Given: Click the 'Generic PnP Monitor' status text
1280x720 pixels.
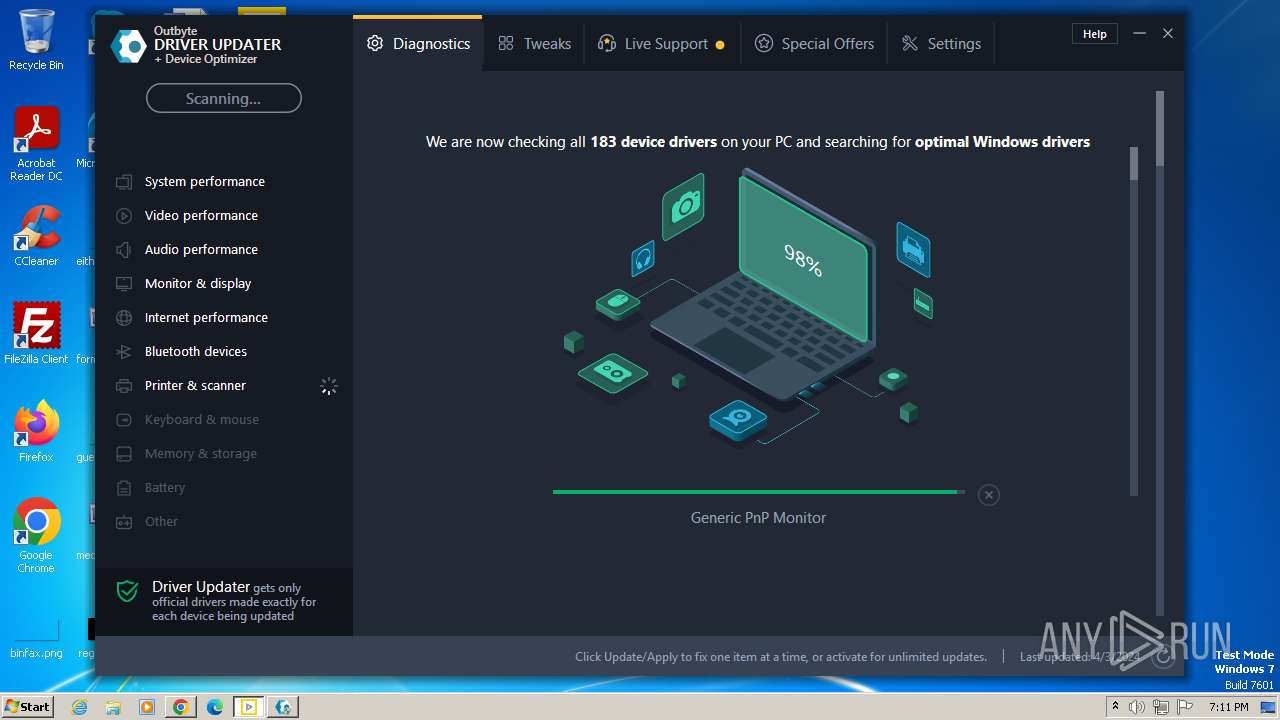Looking at the screenshot, I should click(x=758, y=518).
